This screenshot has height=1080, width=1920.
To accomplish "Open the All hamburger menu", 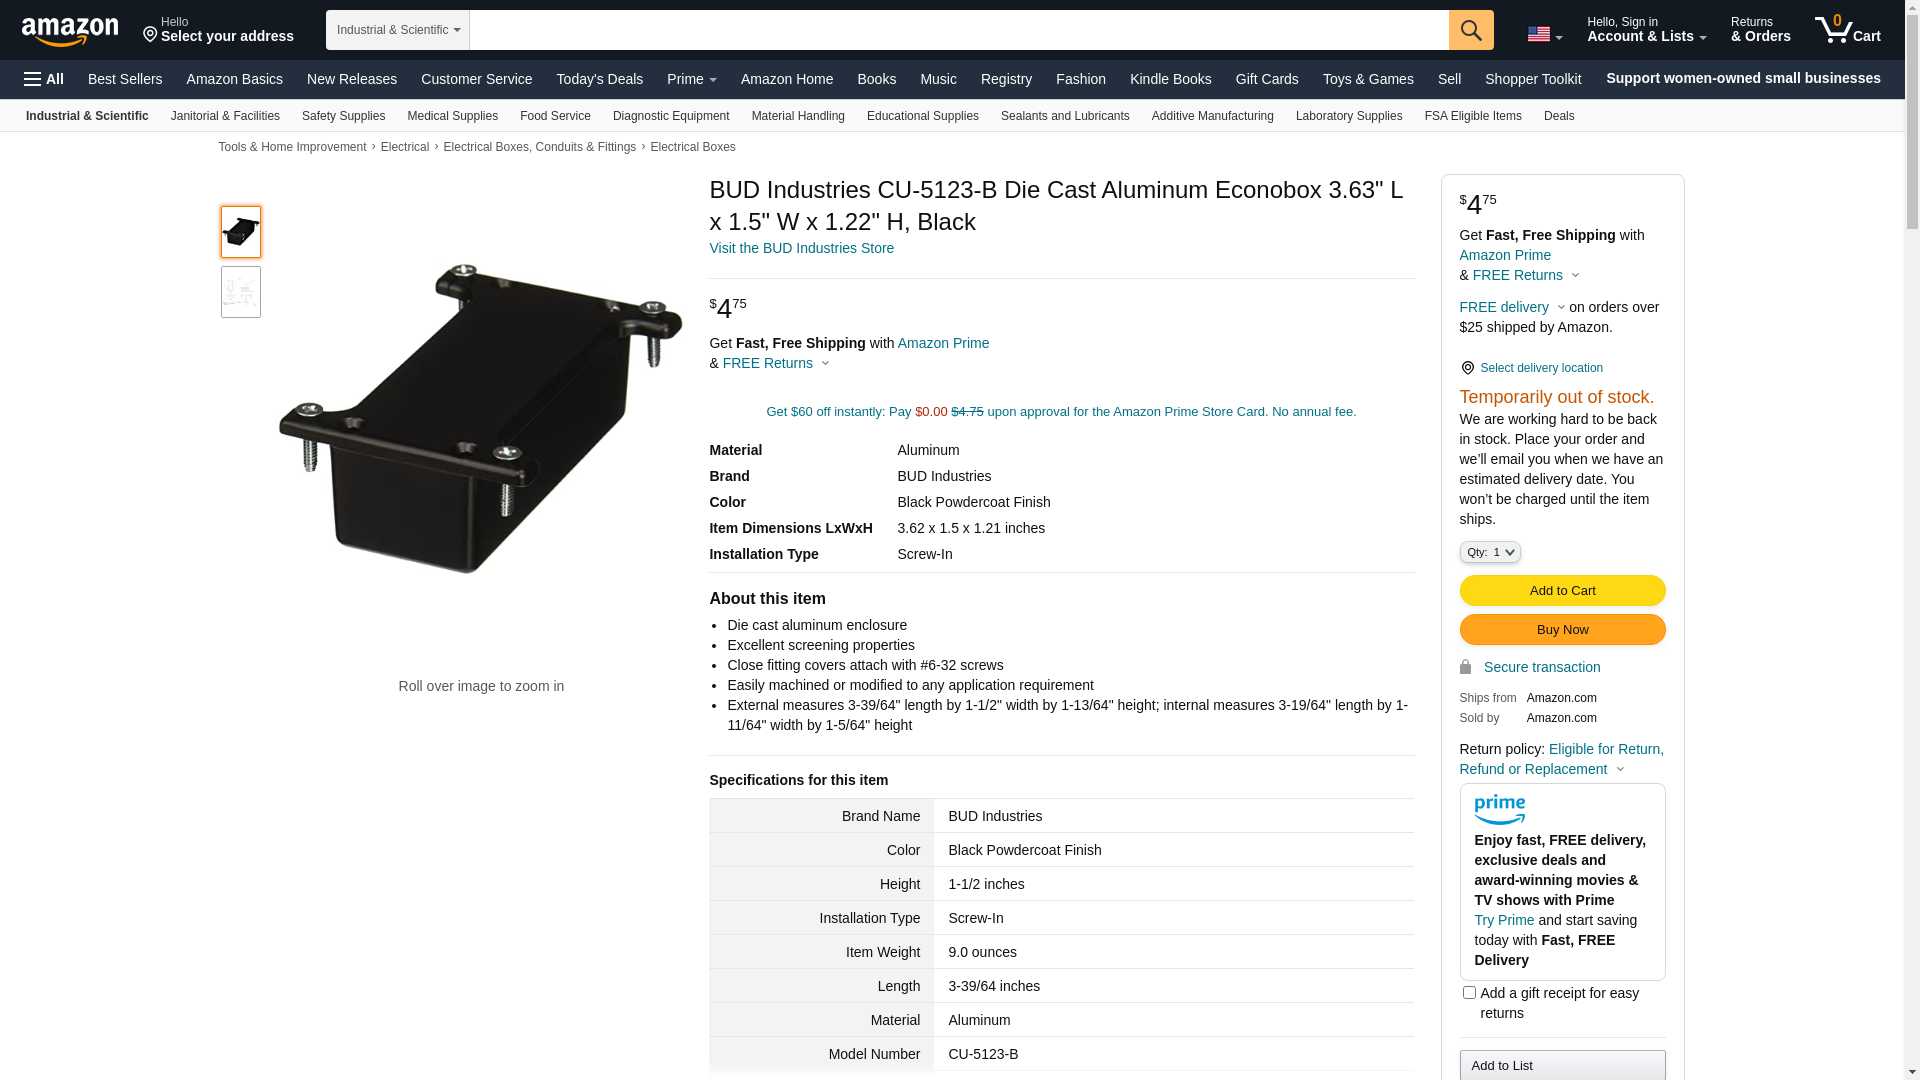I will pyautogui.click(x=44, y=79).
